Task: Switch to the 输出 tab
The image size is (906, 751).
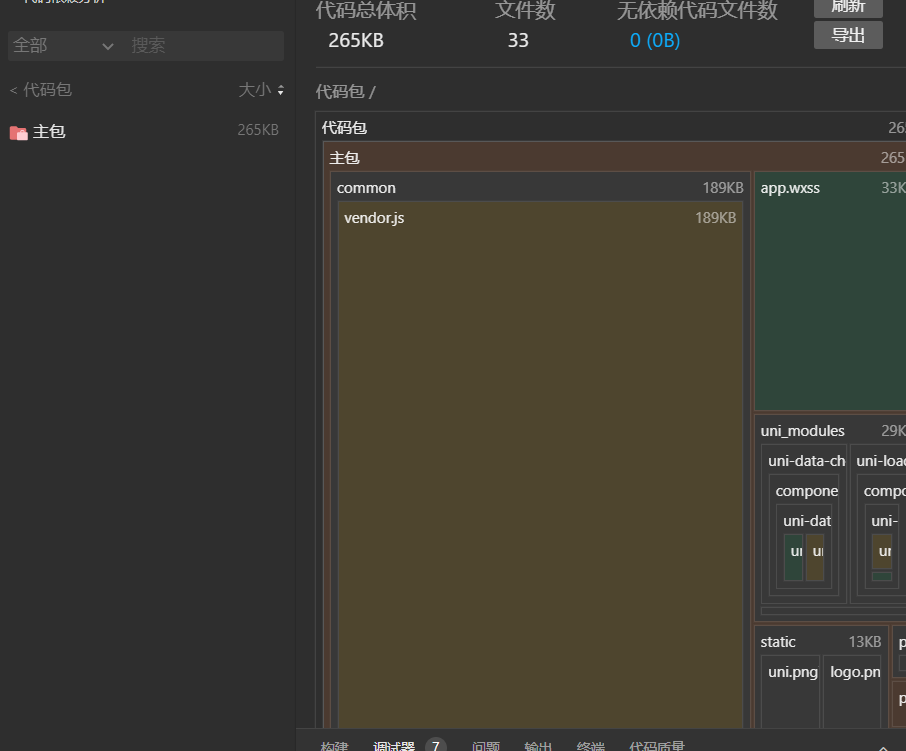Action: [538, 746]
